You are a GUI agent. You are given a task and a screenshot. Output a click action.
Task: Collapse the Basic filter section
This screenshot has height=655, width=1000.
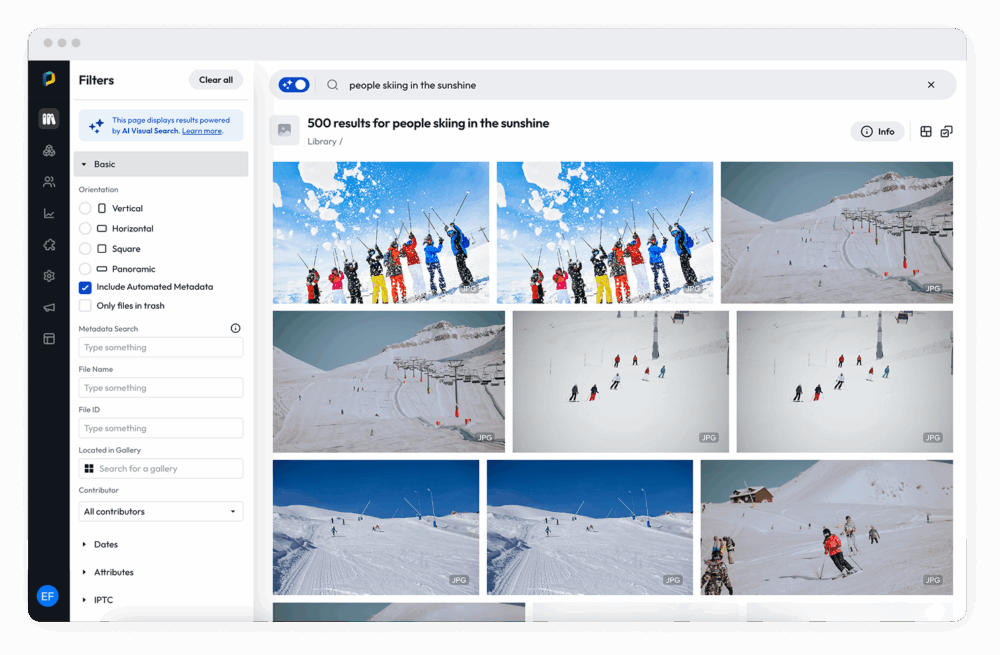[x=161, y=164]
